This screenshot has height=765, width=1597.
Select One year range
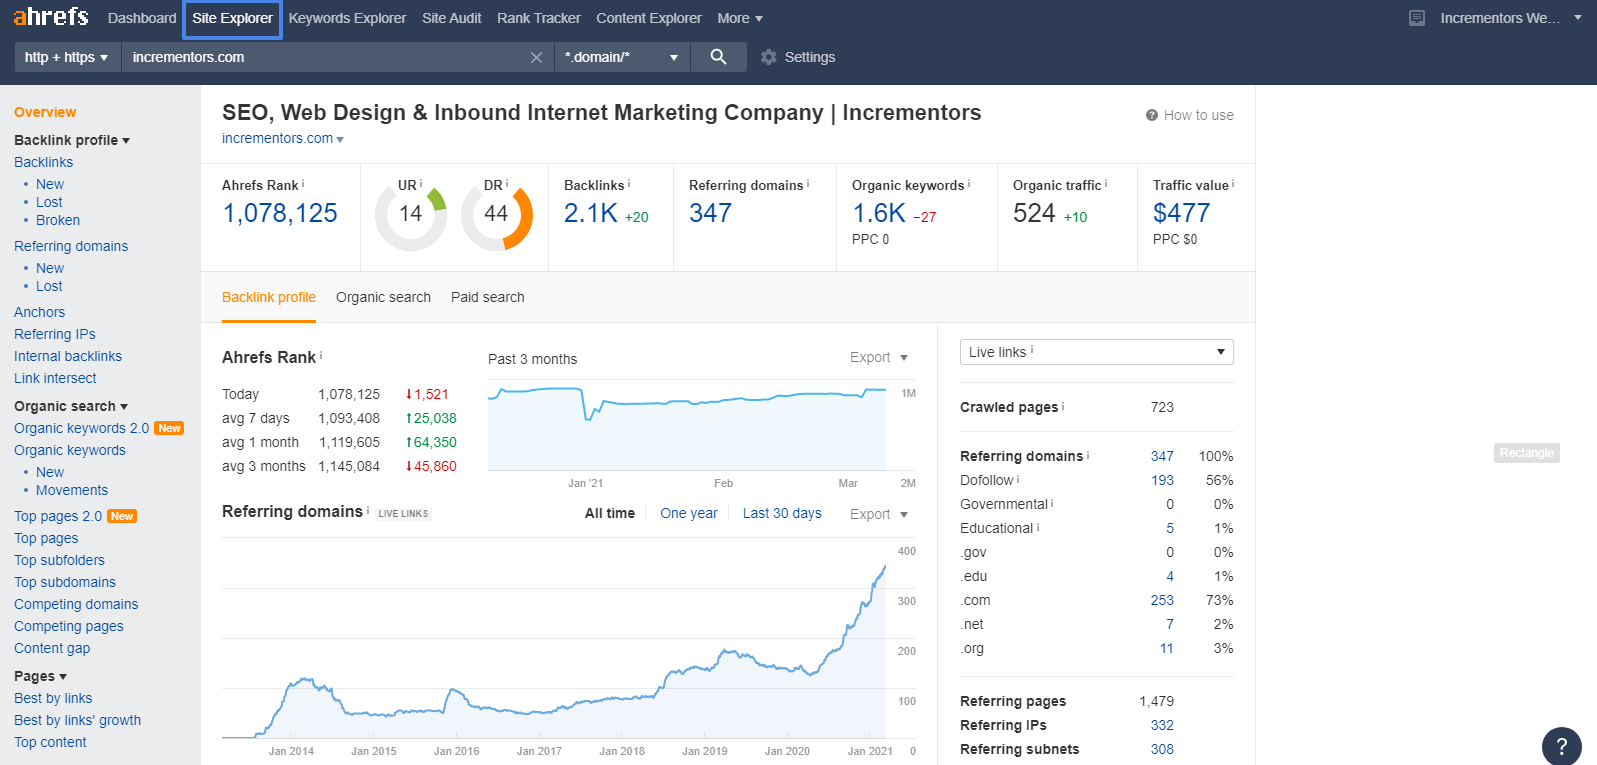click(689, 513)
